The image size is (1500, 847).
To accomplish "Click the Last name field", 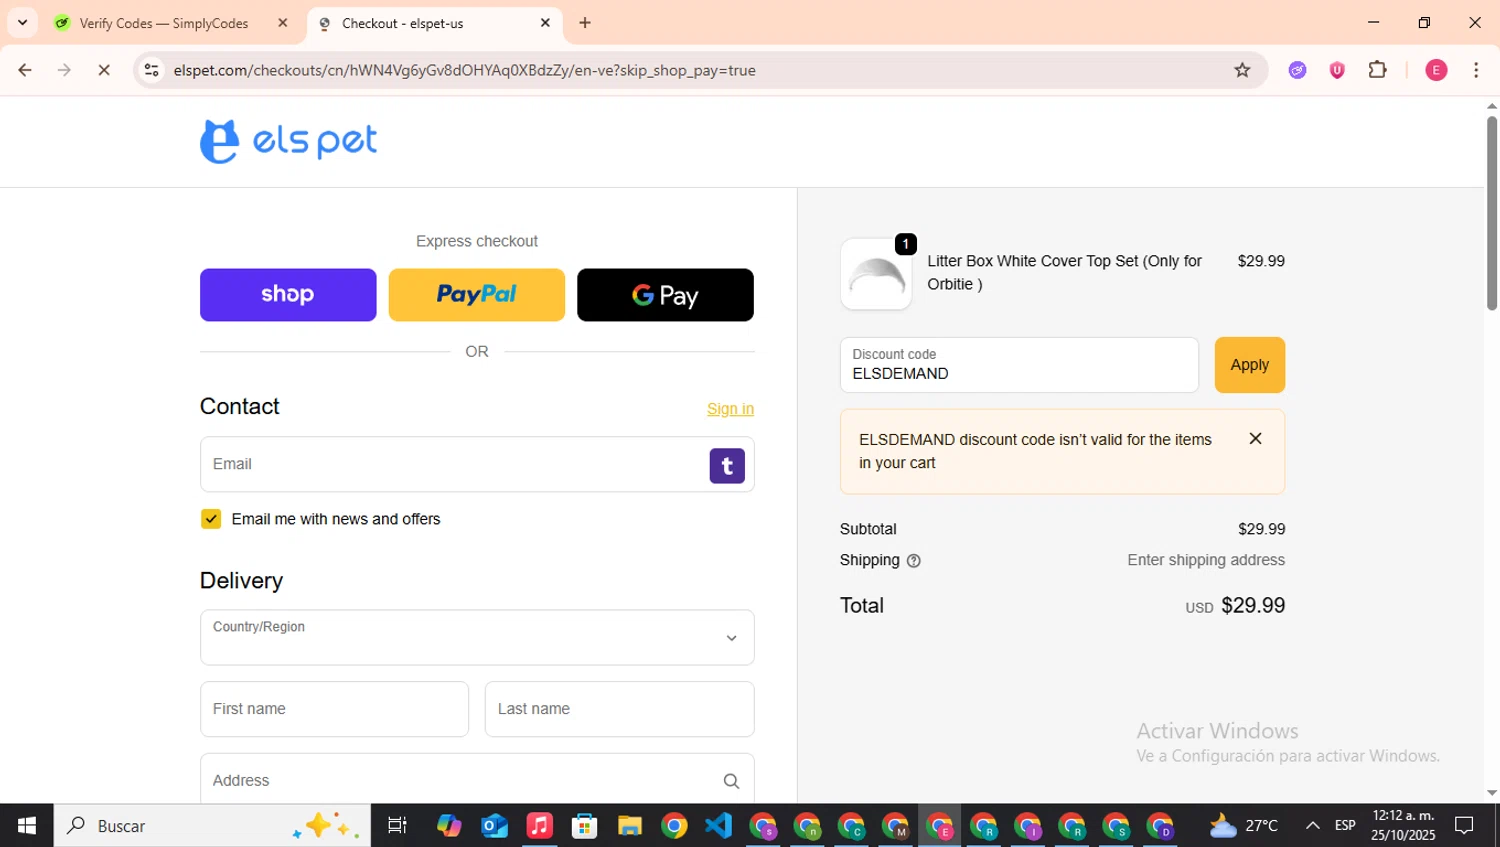I will 620,709.
